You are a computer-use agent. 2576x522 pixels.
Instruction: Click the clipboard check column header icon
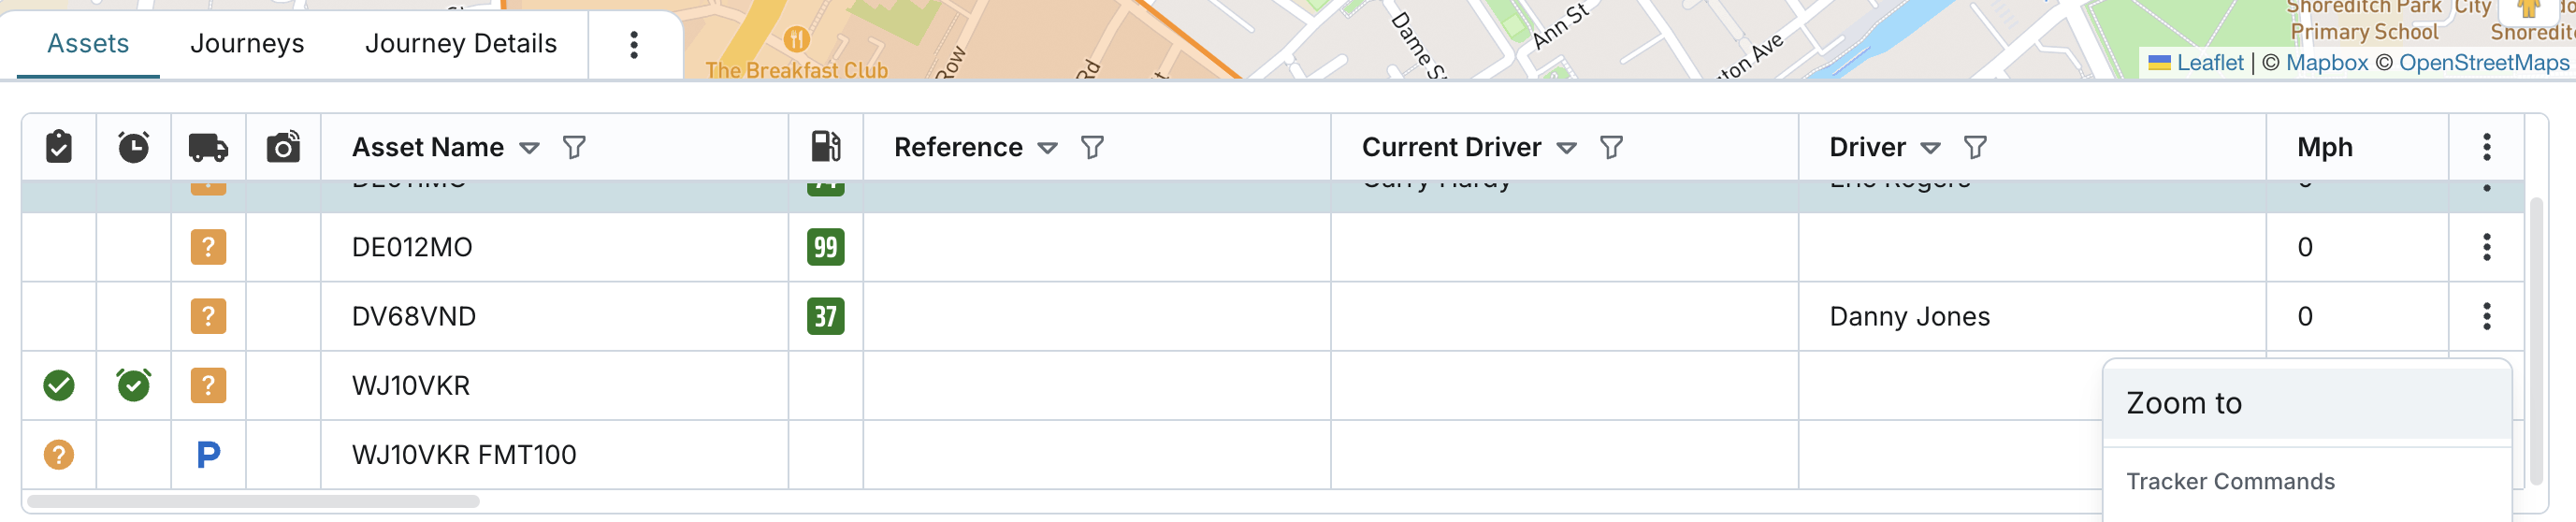(x=59, y=147)
